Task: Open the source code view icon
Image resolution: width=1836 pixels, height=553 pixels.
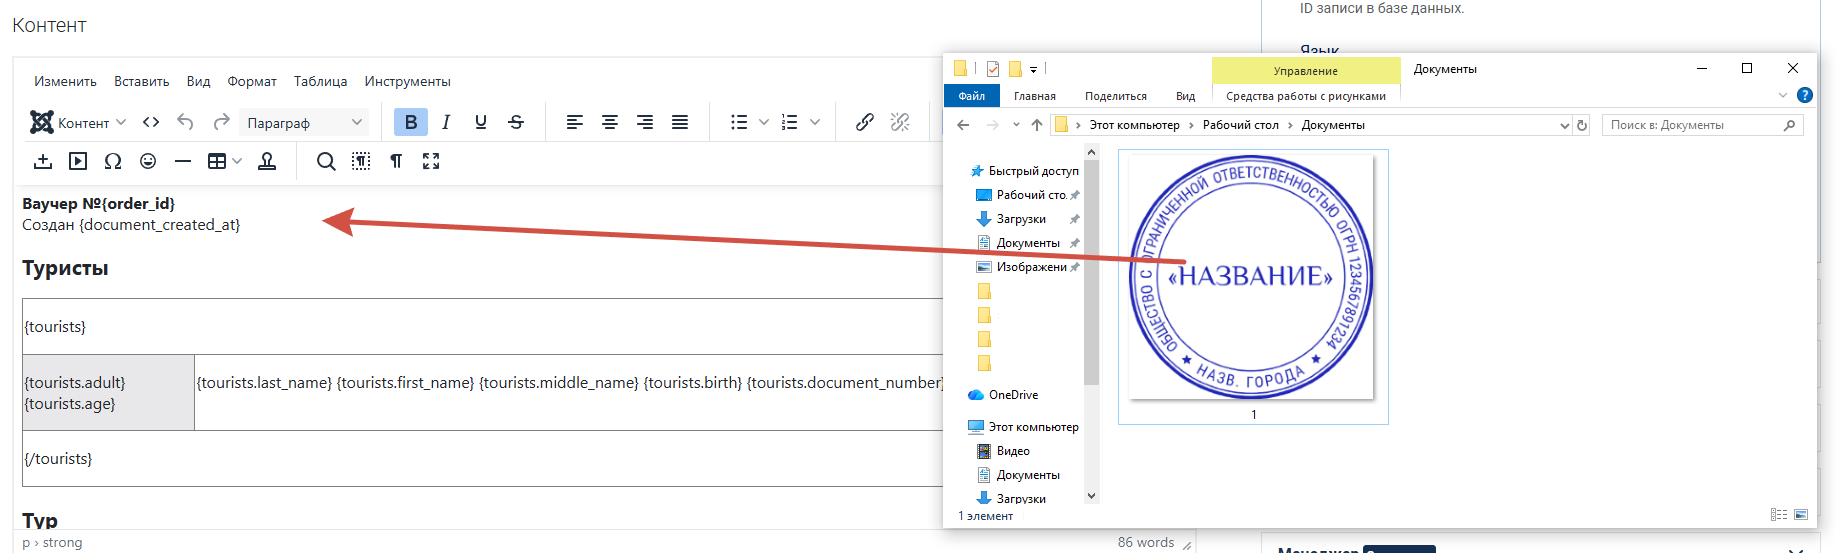Action: [151, 122]
